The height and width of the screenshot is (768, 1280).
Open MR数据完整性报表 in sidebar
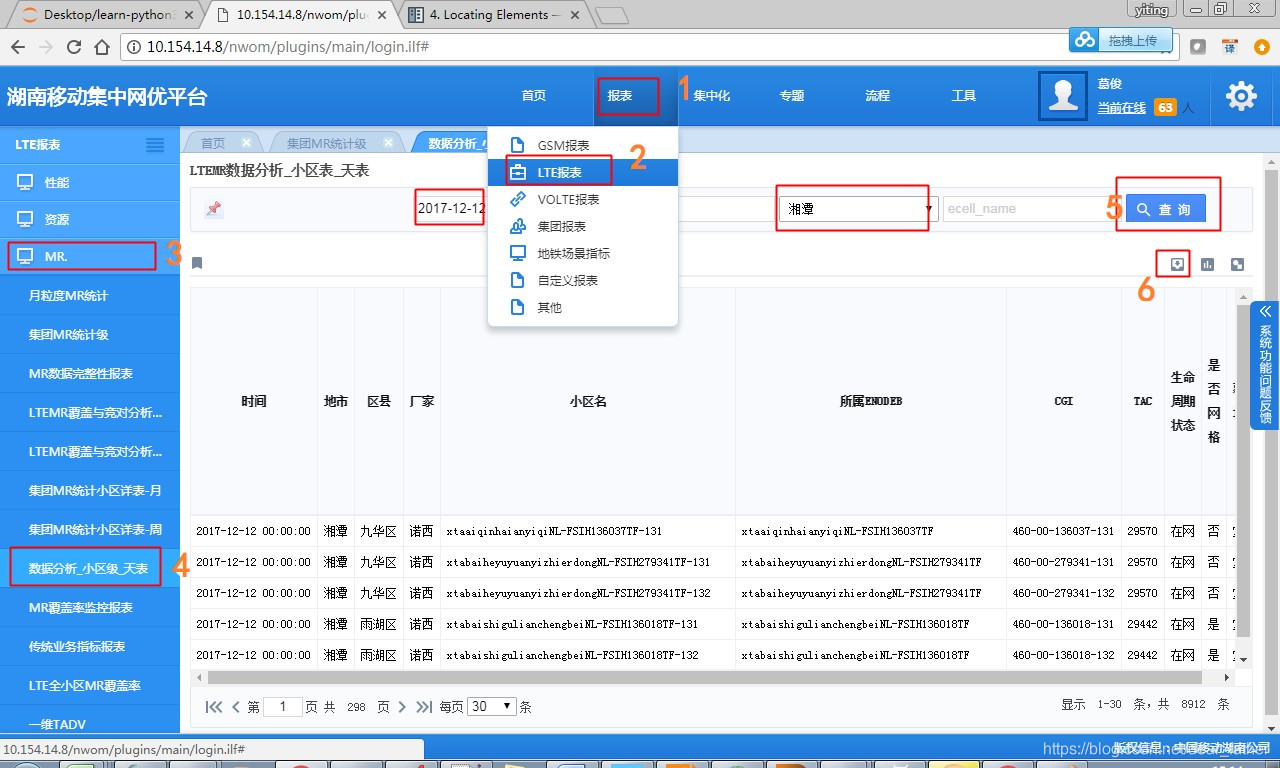click(x=90, y=373)
